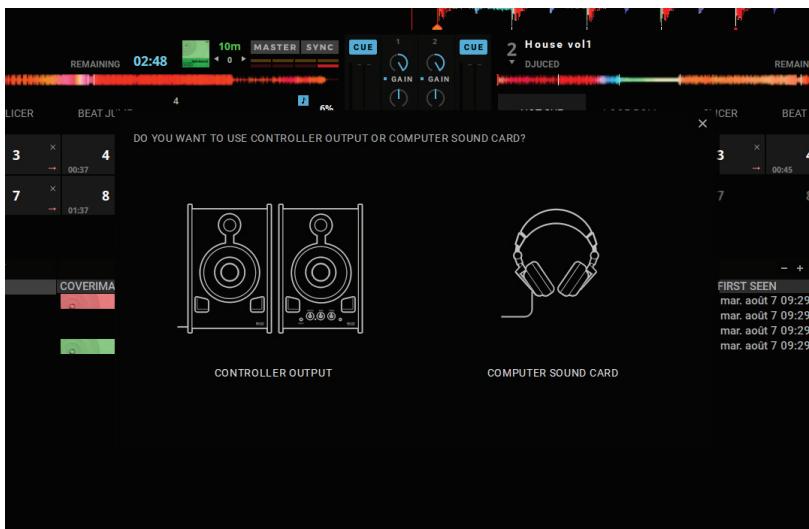Viewport: 809px width, 529px height.
Task: Sort by COVERIMAGE column header
Action: [x=87, y=286]
